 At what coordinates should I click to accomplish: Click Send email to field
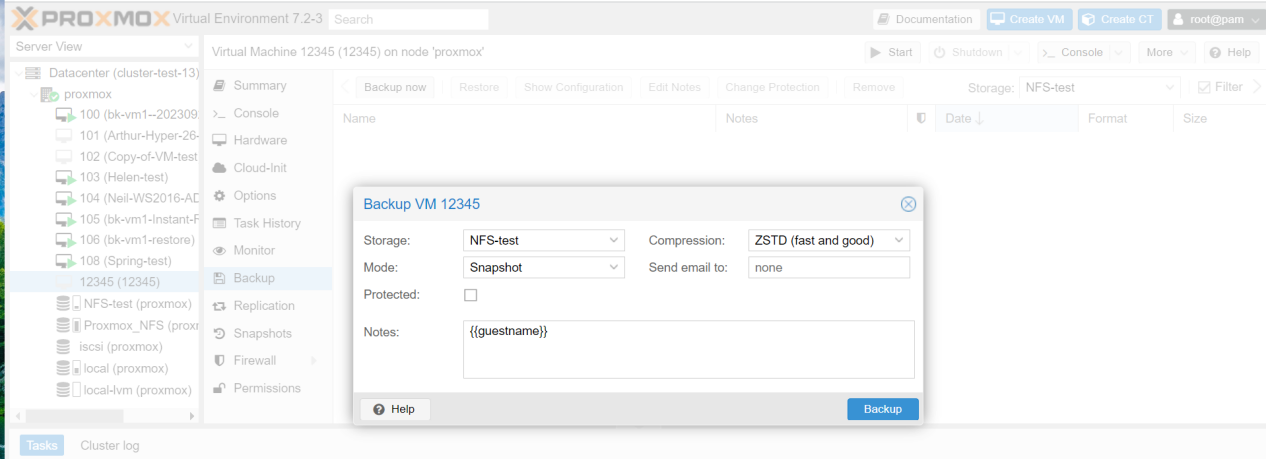pos(829,267)
